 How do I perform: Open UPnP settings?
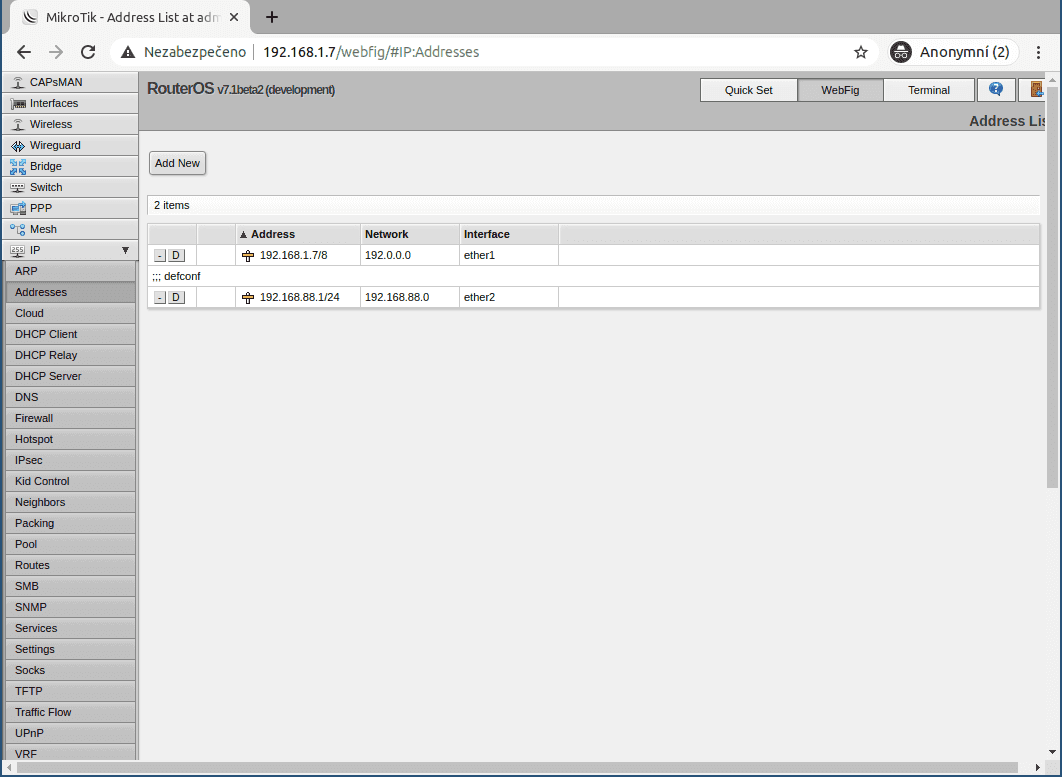(70, 733)
